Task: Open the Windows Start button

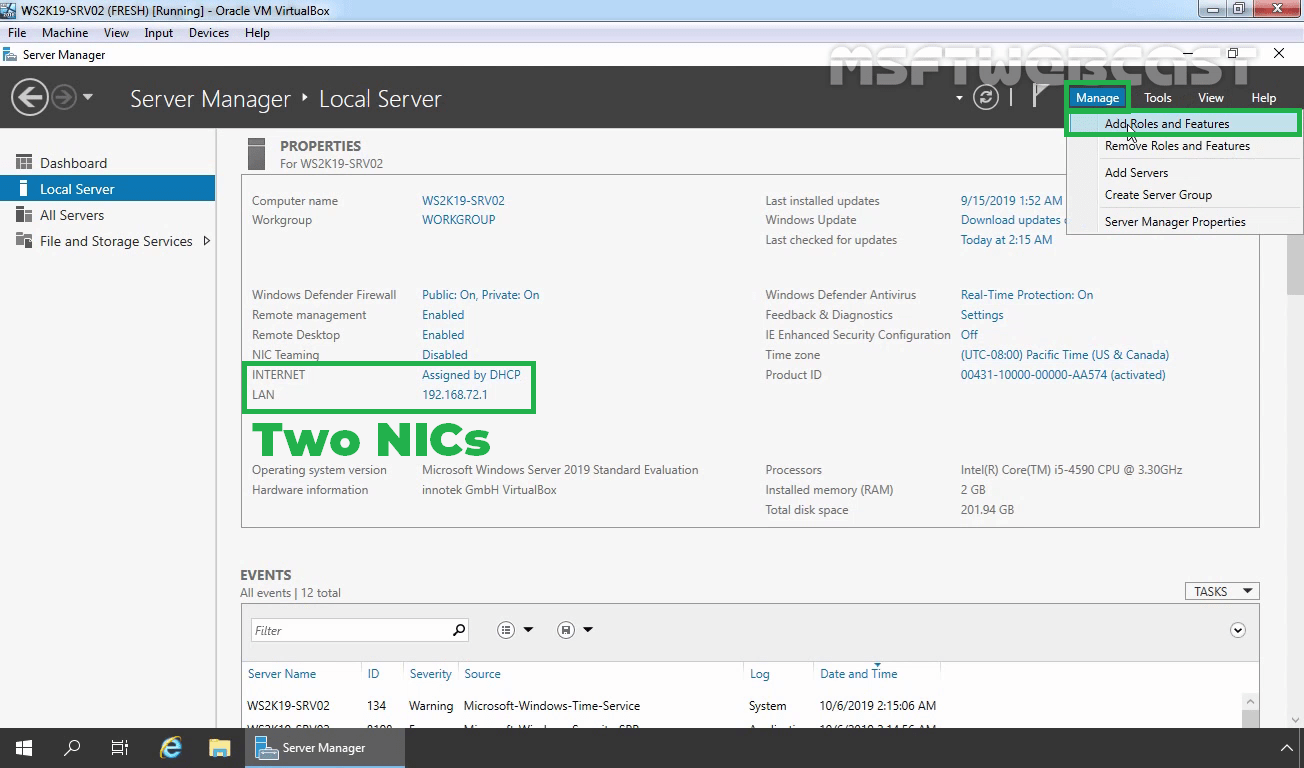Action: [24, 748]
